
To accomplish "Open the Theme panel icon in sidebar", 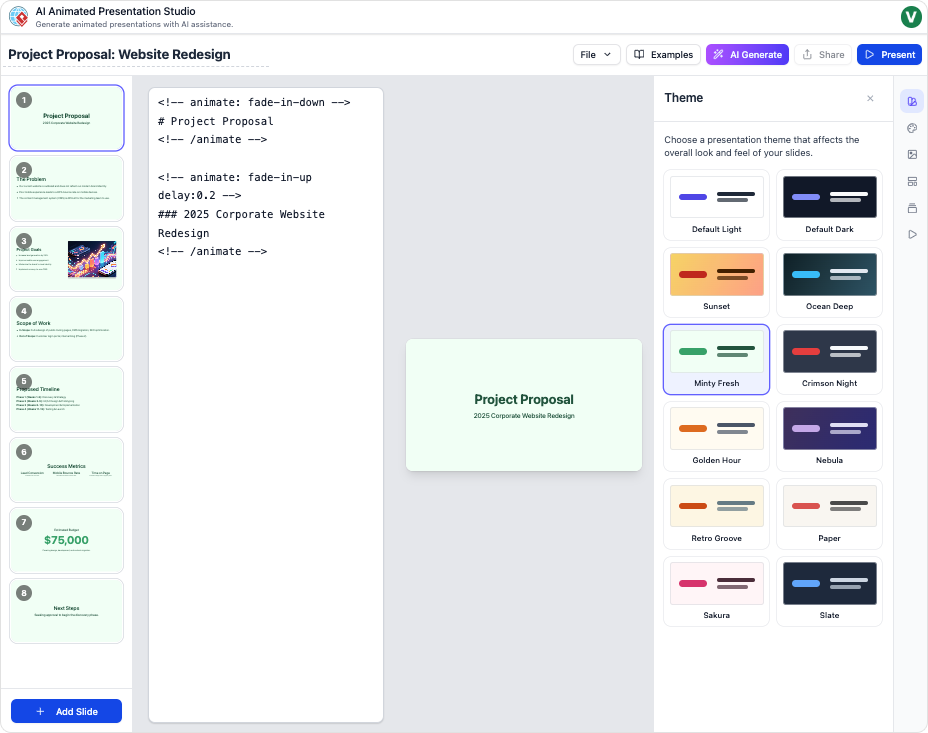I will [x=911, y=101].
